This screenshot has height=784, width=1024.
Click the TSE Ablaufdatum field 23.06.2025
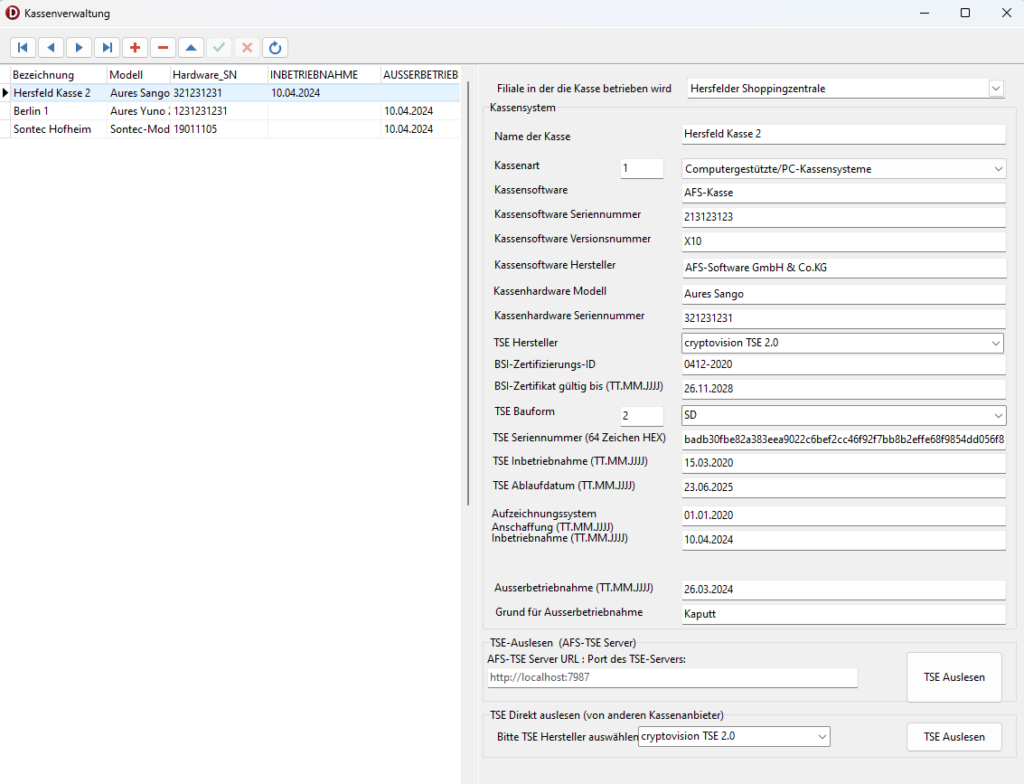click(x=843, y=487)
